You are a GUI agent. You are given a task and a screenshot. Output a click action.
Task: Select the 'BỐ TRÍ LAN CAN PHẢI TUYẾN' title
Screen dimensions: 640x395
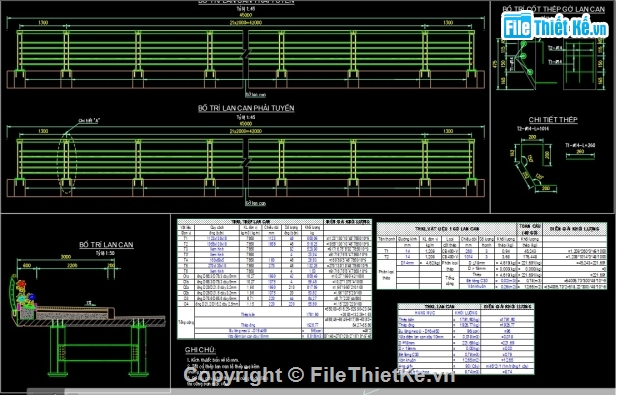coord(246,108)
